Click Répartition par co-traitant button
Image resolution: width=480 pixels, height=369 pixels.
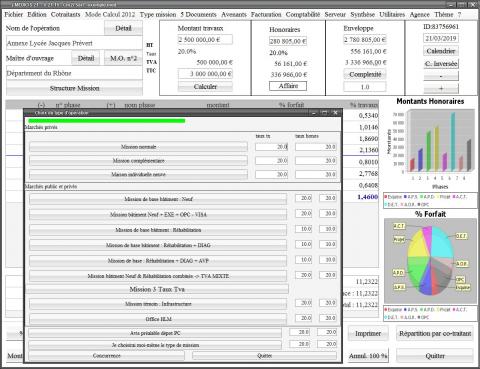pos(435,334)
